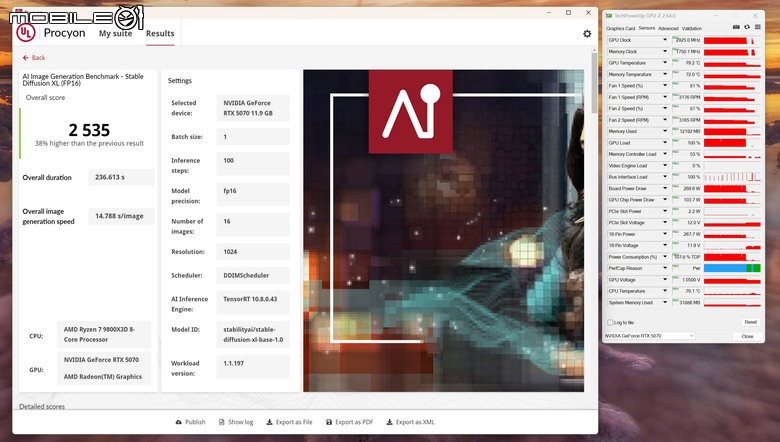Image resolution: width=780 pixels, height=442 pixels.
Task: Open GPU selector combo box in GPU-Z
Action: pos(649,336)
